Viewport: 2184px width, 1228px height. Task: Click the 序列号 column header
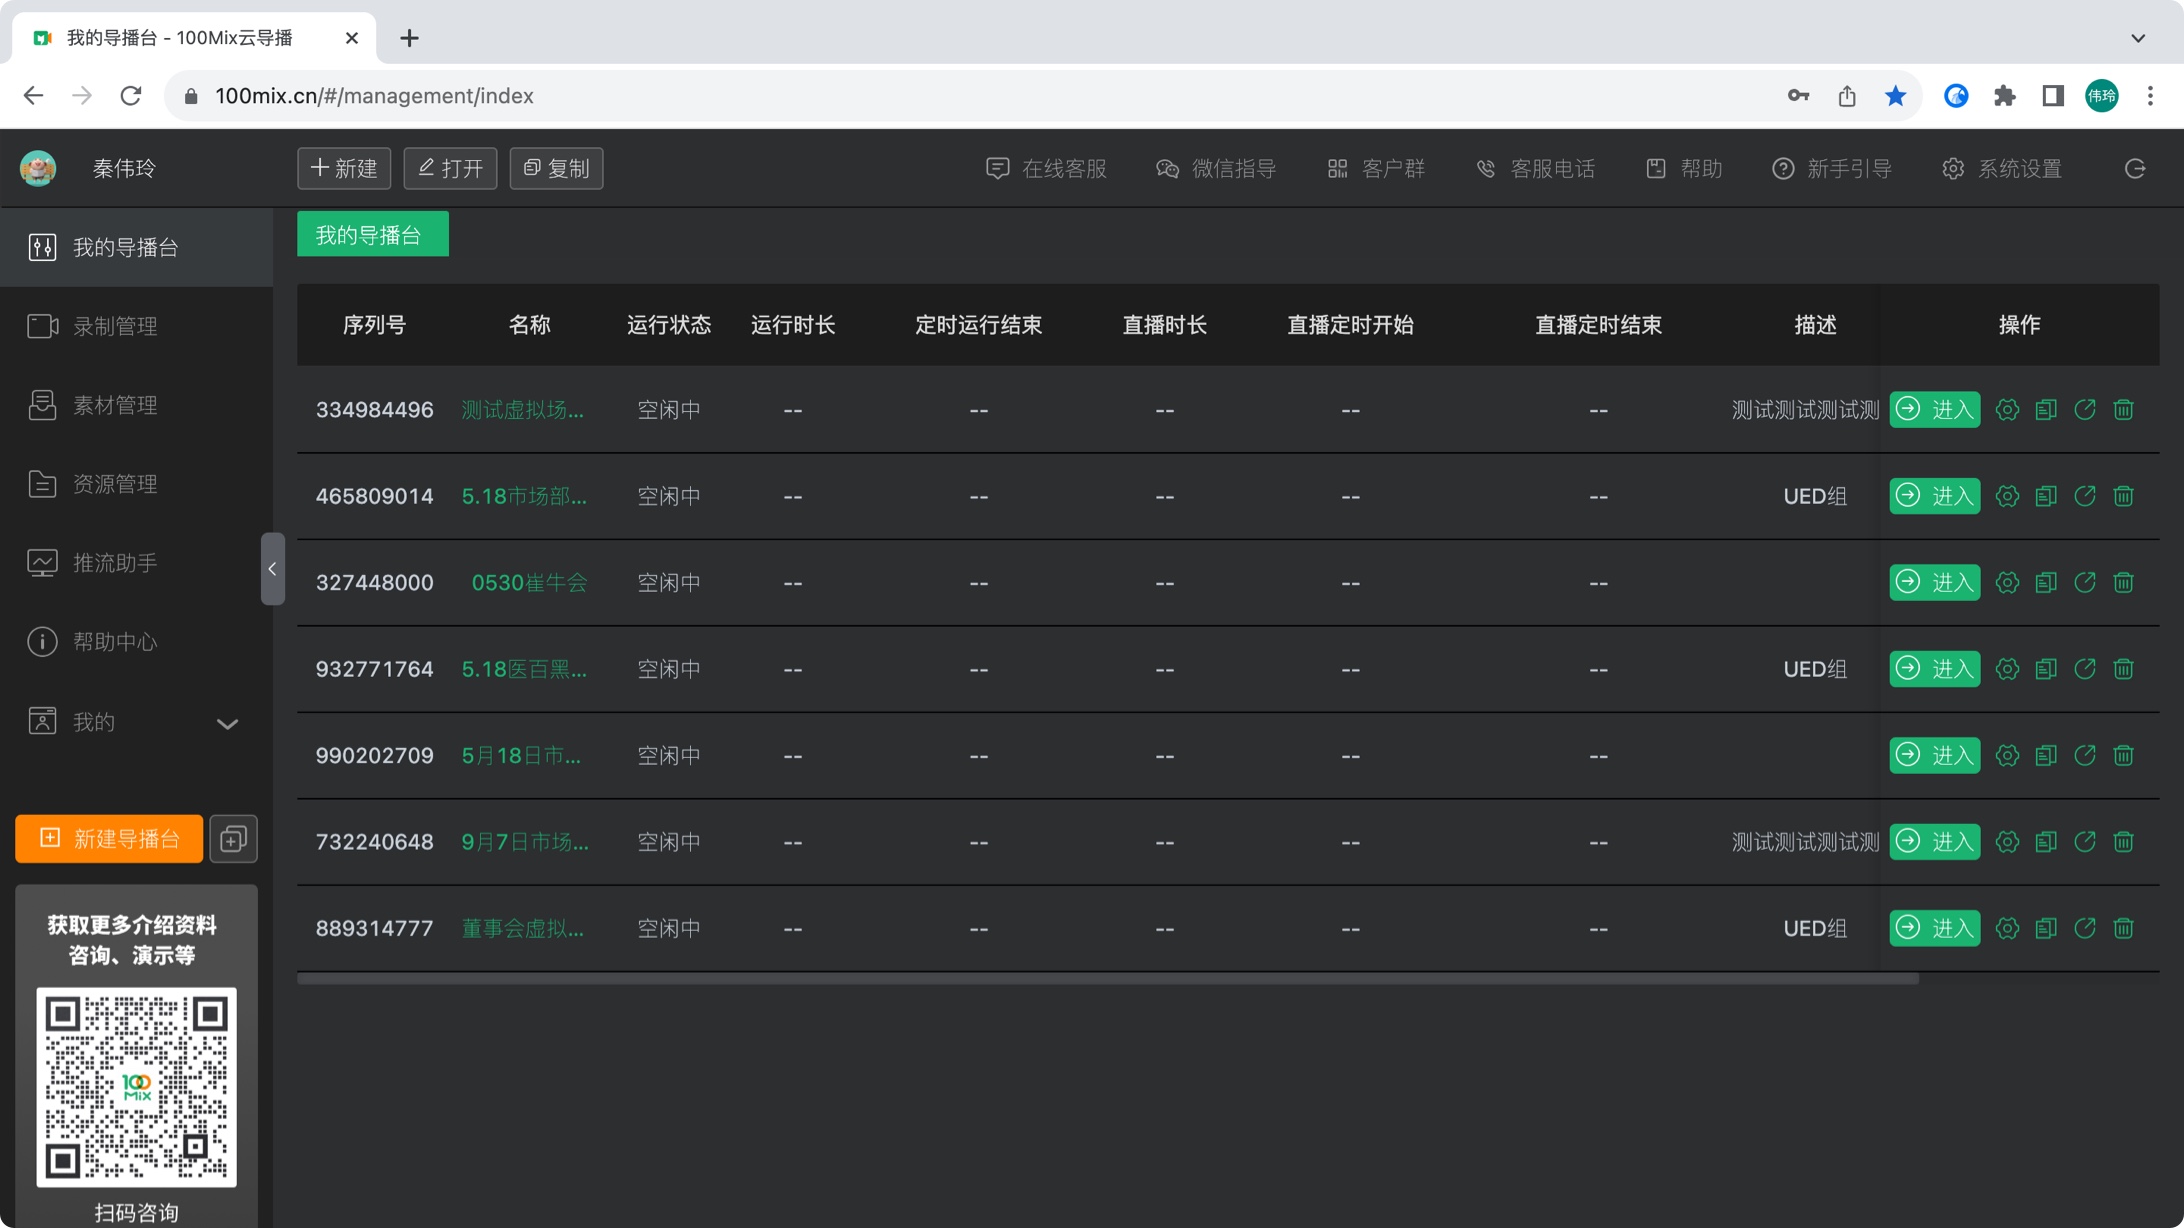coord(374,325)
